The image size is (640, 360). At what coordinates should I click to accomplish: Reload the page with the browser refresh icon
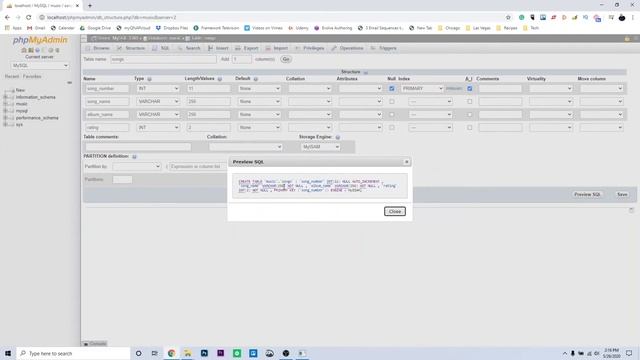[x=29, y=18]
